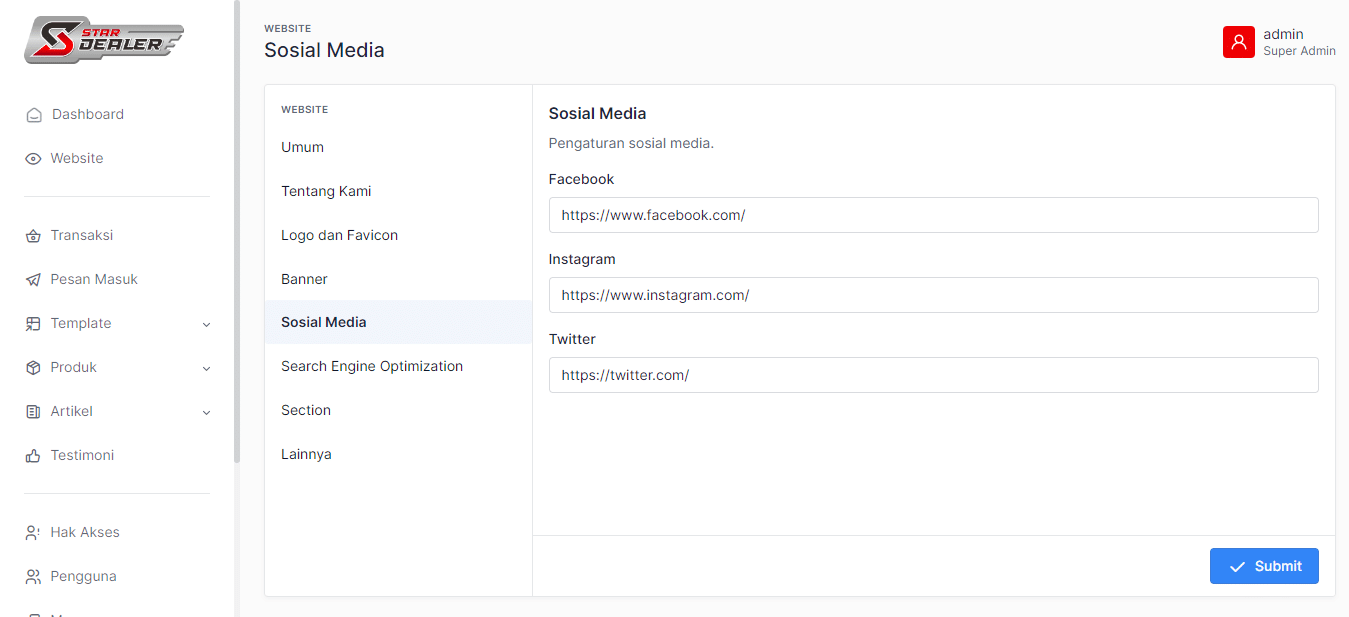Open the Umum settings tab

click(x=303, y=147)
